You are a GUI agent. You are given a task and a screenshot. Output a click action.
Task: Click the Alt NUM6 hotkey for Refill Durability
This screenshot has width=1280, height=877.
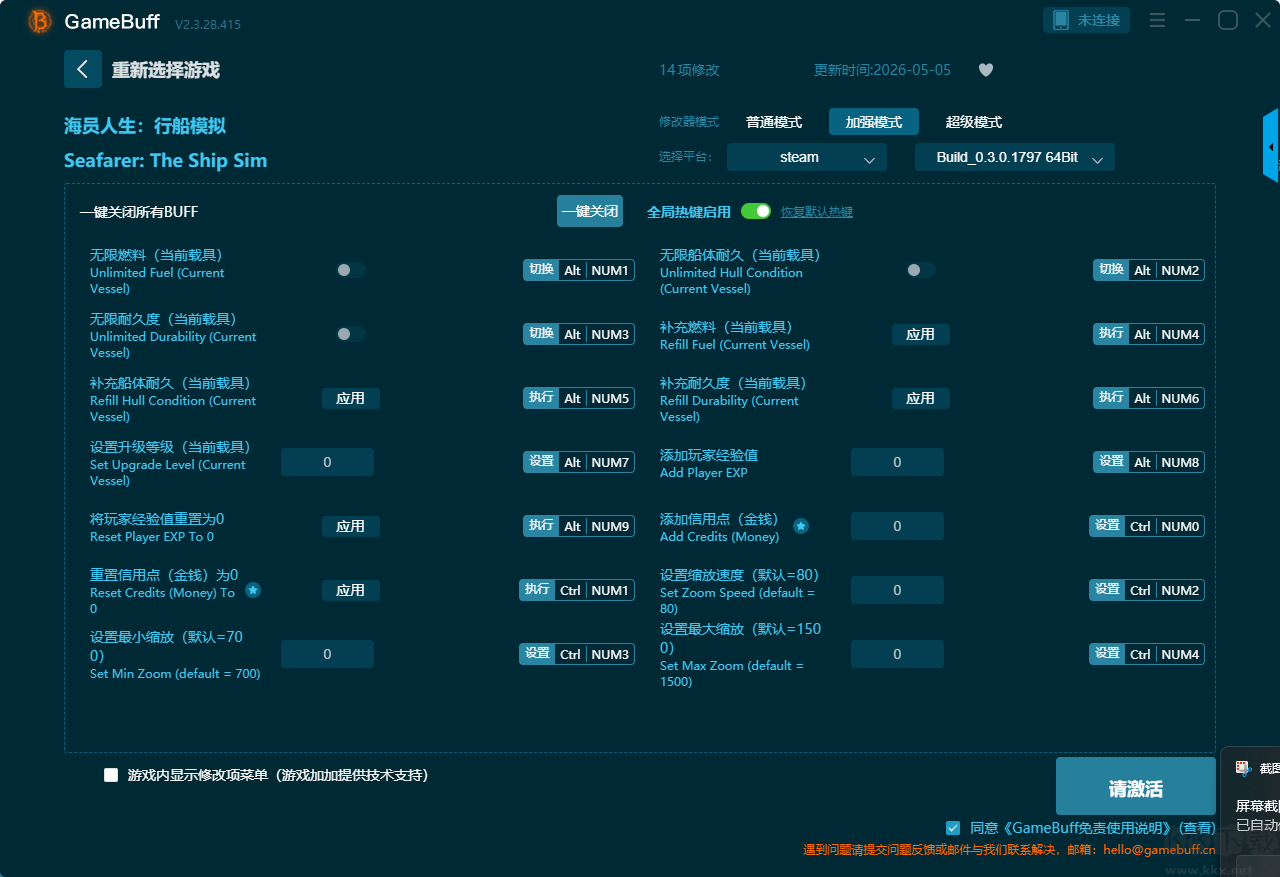pyautogui.click(x=1149, y=398)
